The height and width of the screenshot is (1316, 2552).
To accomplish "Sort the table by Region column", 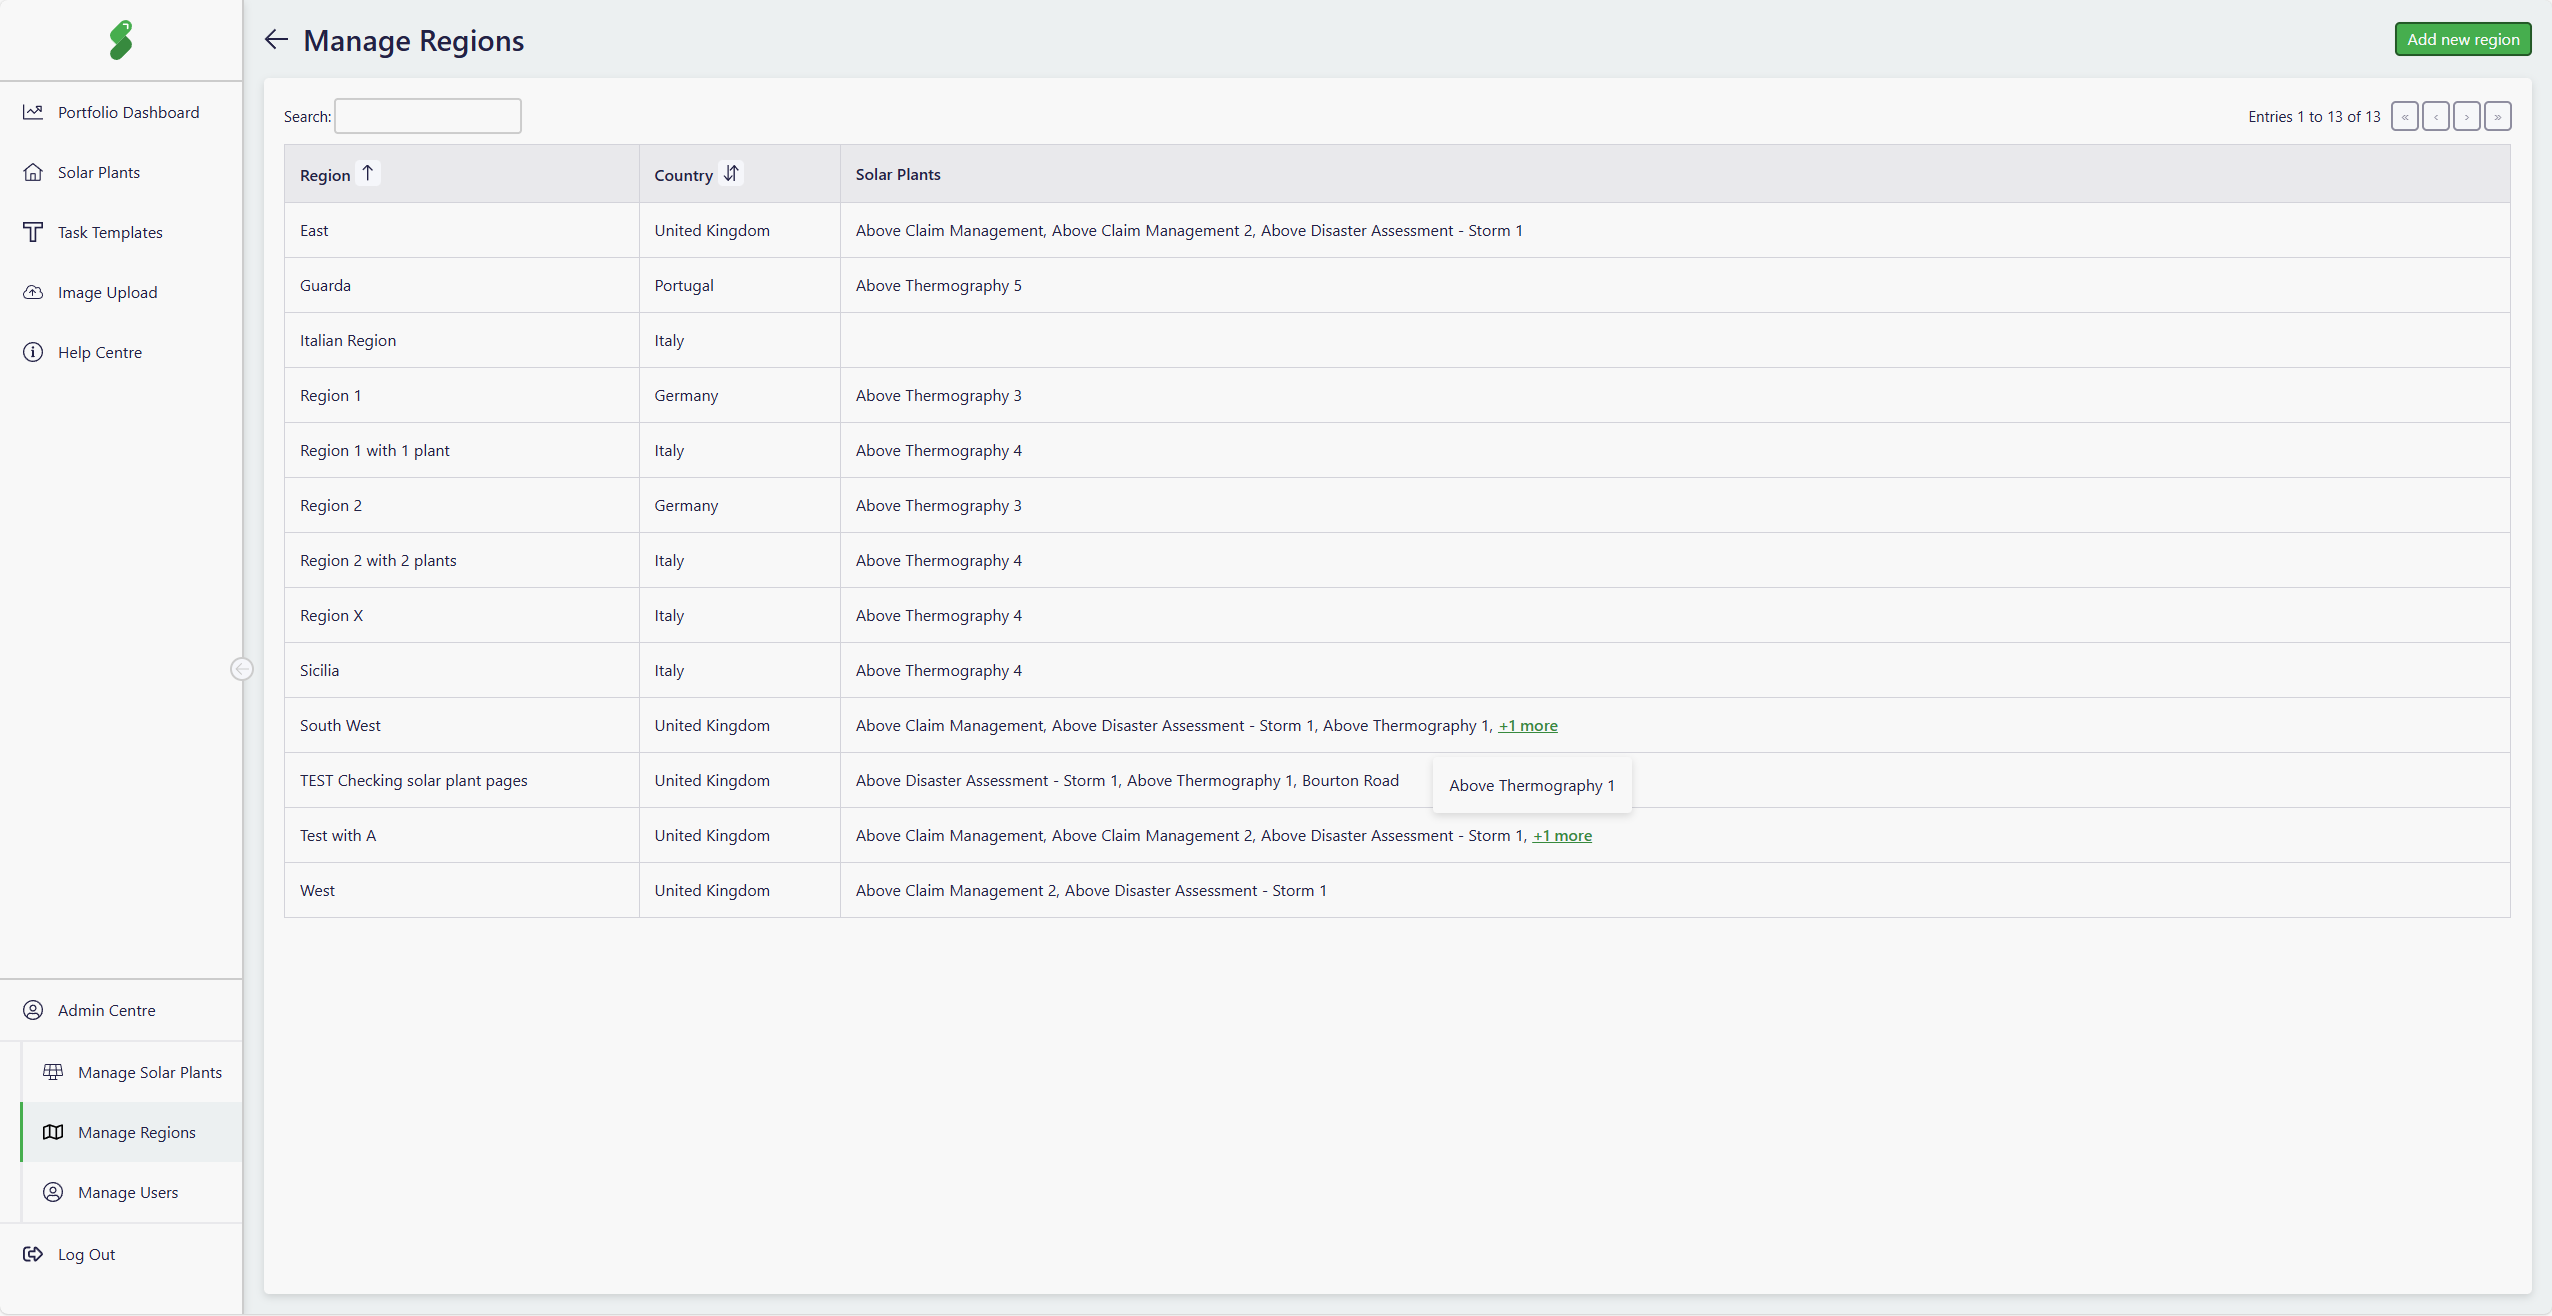I will (368, 174).
